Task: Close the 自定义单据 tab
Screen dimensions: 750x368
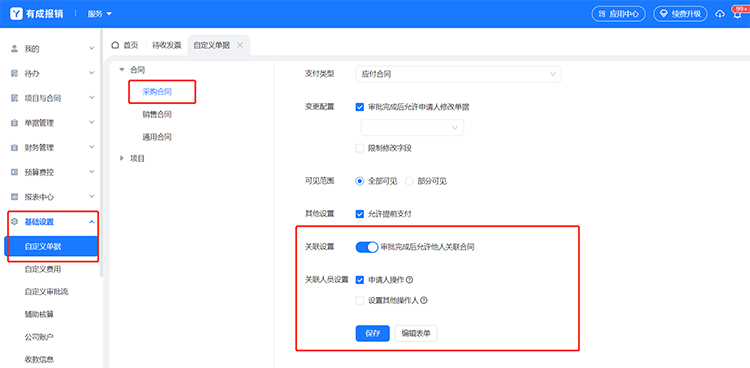Action: (x=240, y=45)
